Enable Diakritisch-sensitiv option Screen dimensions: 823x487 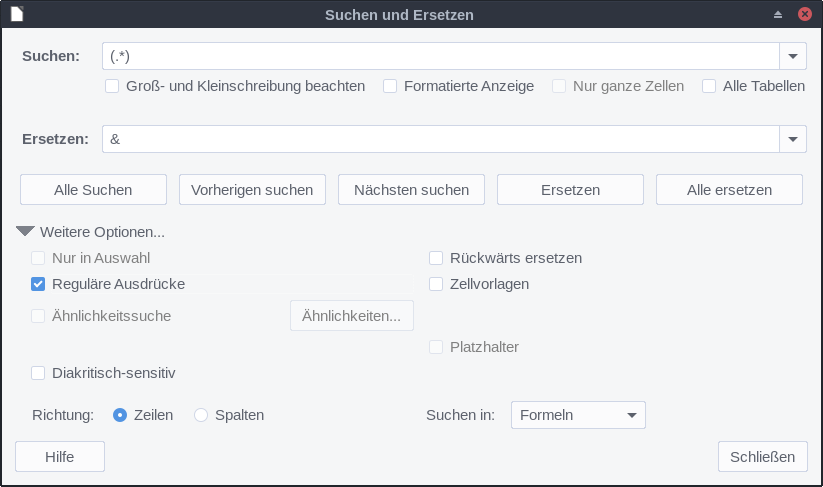(x=39, y=373)
